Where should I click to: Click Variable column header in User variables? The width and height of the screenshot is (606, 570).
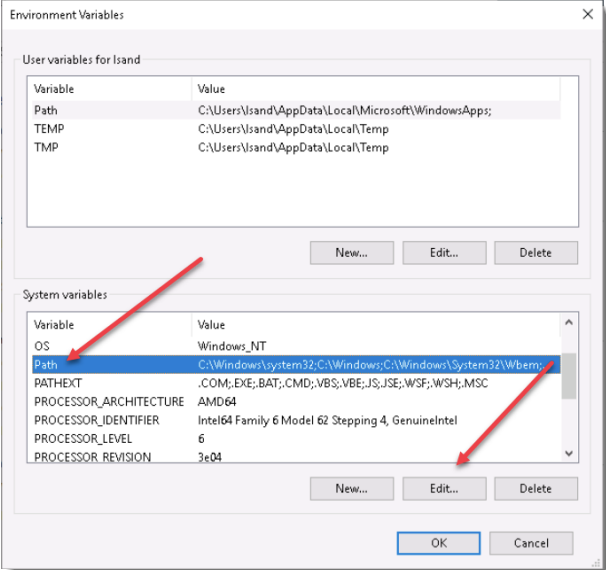(x=112, y=89)
